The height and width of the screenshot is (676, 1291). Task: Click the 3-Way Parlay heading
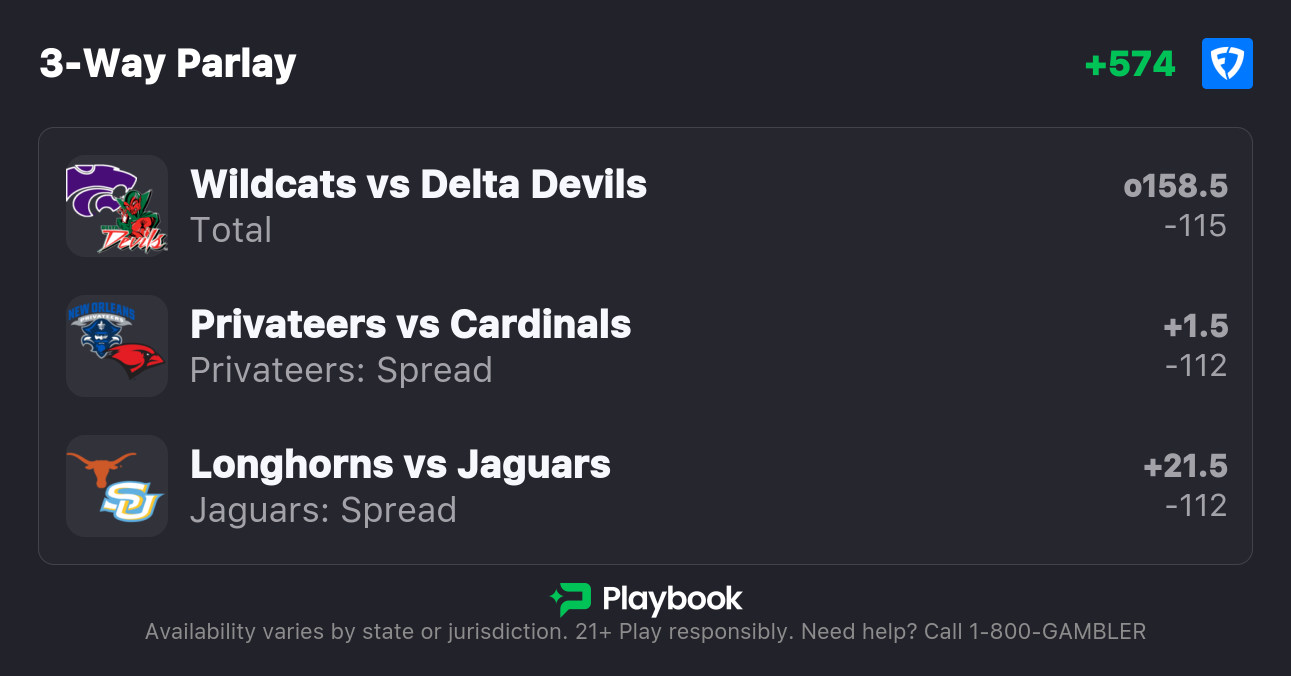(x=168, y=64)
